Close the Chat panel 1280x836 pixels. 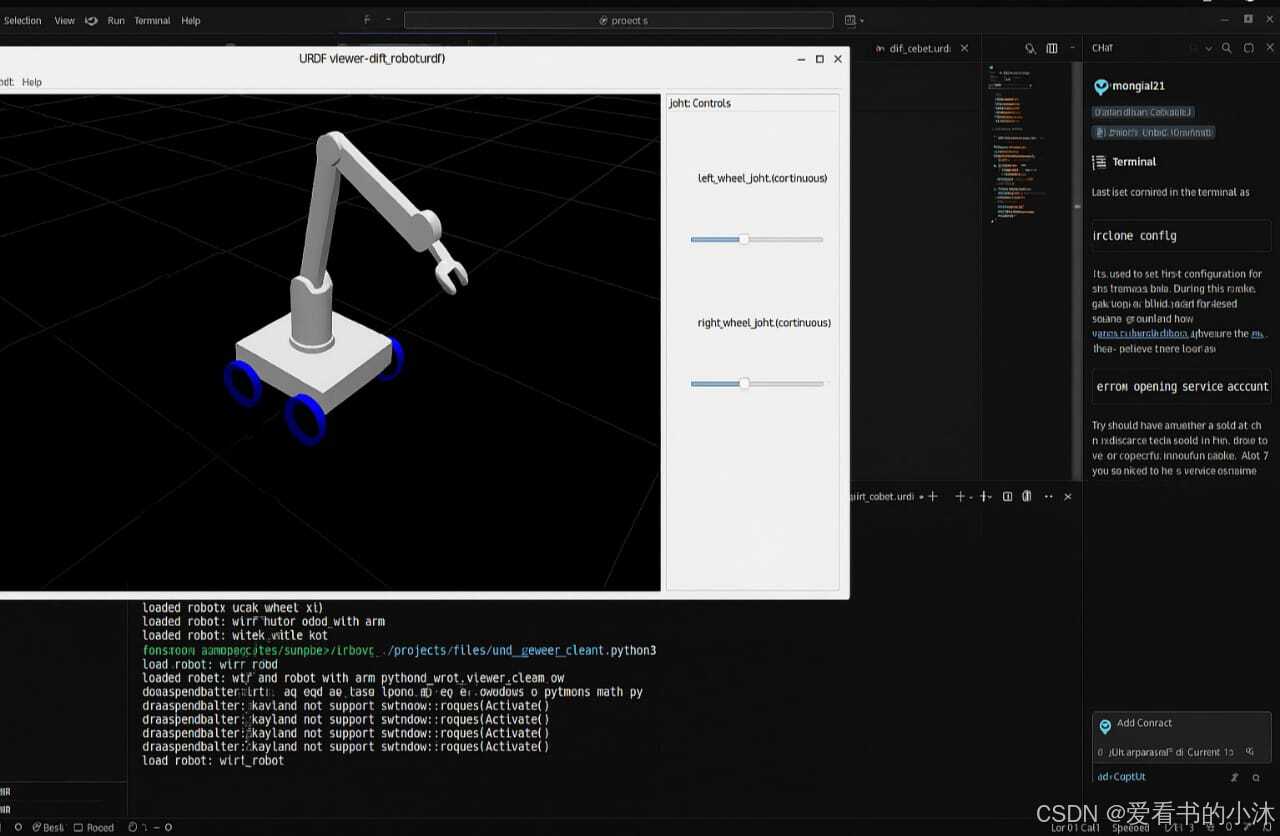(x=1268, y=48)
